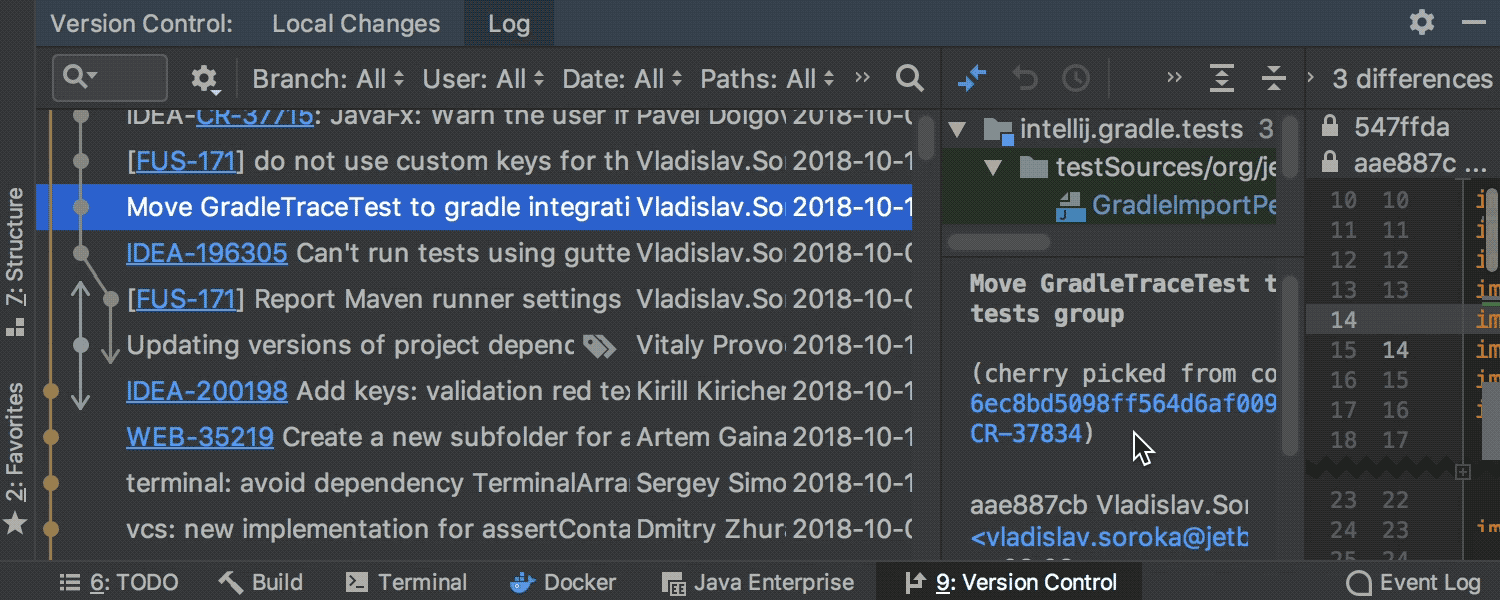1500x600 pixels.
Task: Click the revert changes icon
Action: [x=1025, y=78]
